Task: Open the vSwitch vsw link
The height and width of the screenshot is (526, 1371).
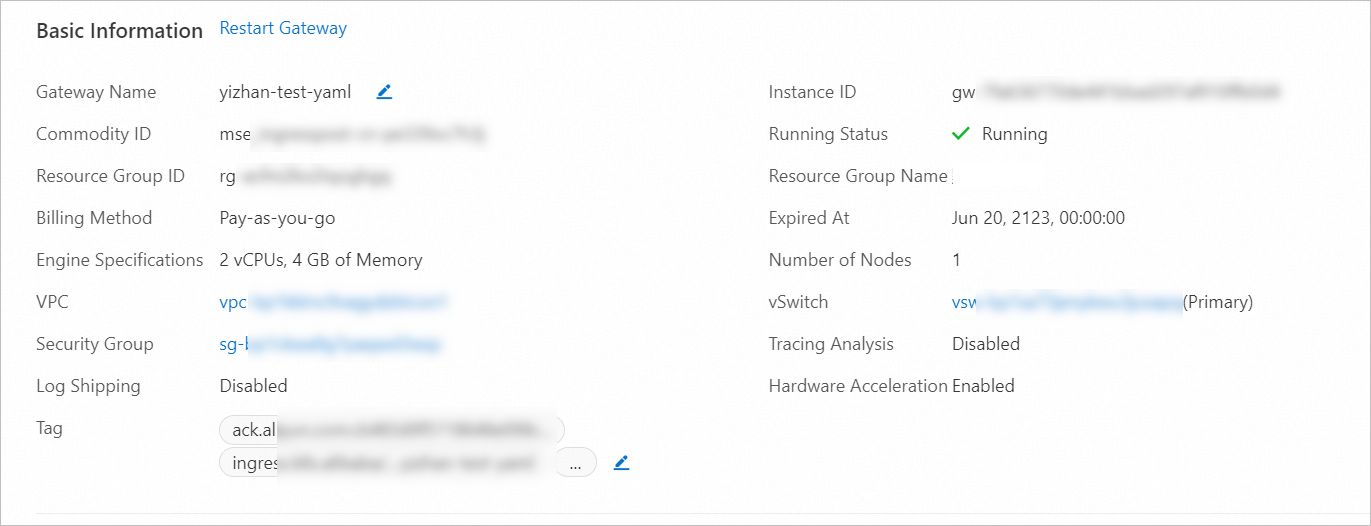Action: 1067,302
